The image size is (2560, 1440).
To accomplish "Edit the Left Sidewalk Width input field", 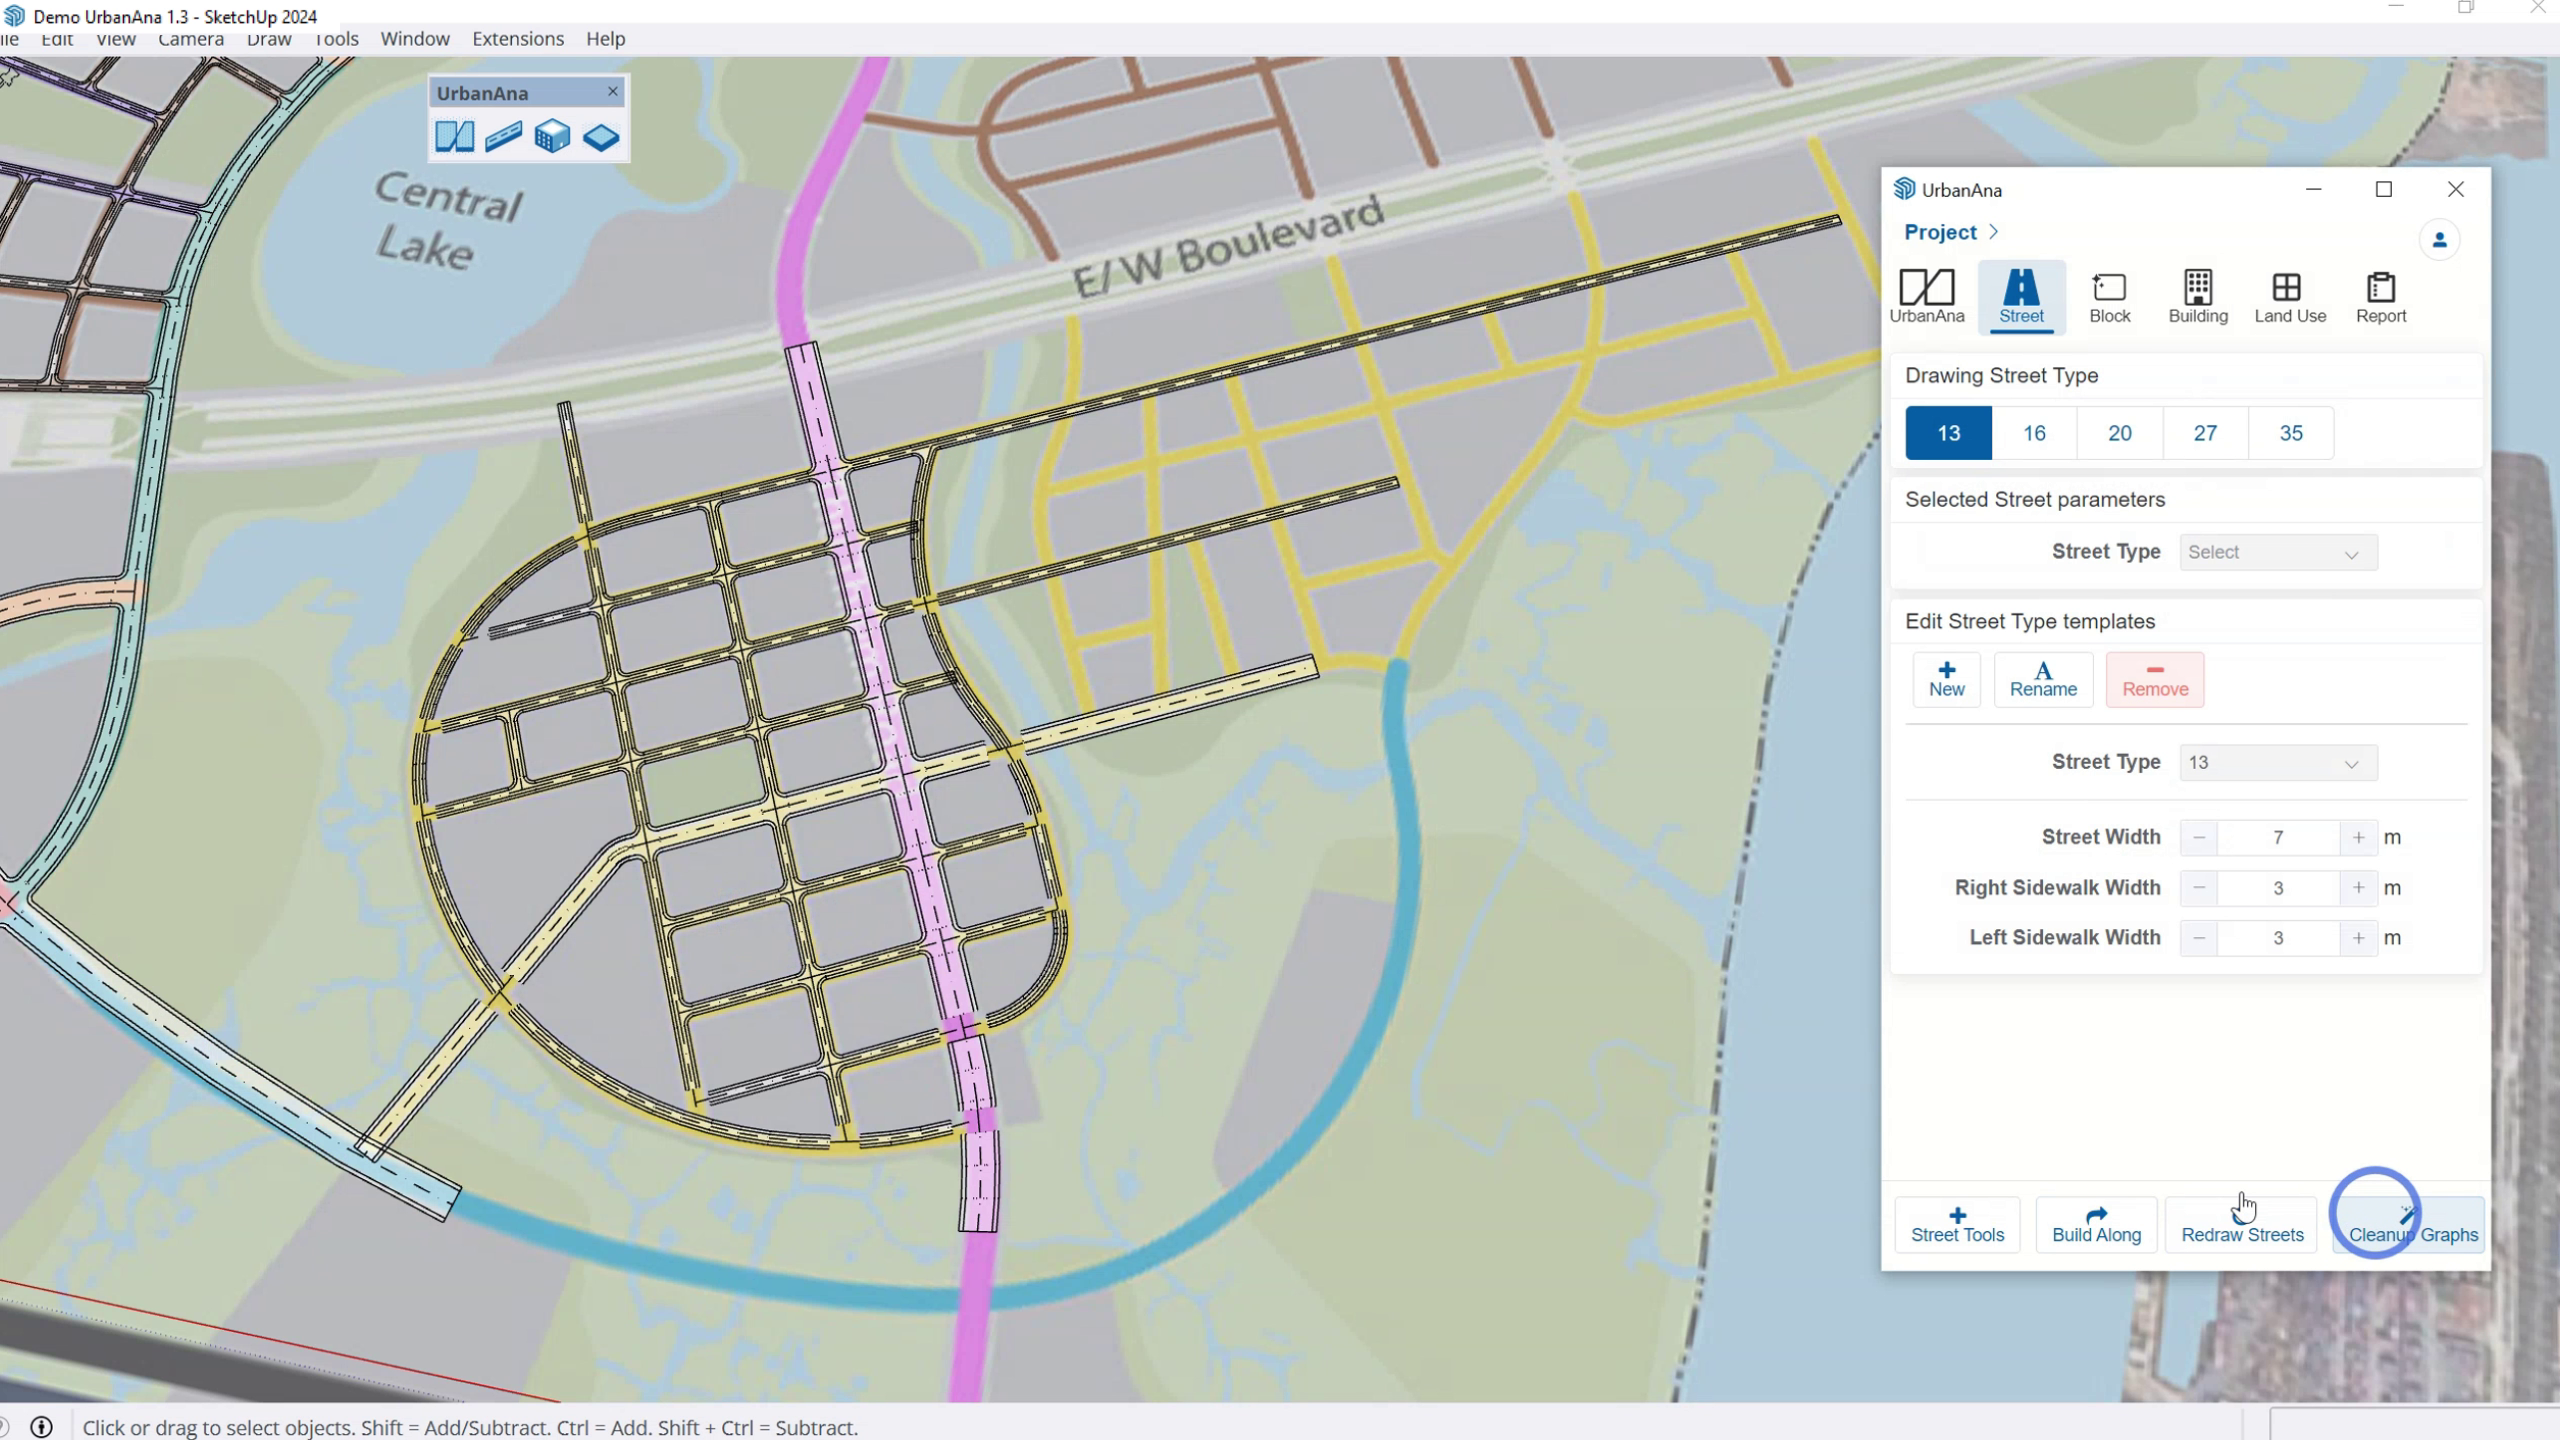I will pyautogui.click(x=2279, y=937).
